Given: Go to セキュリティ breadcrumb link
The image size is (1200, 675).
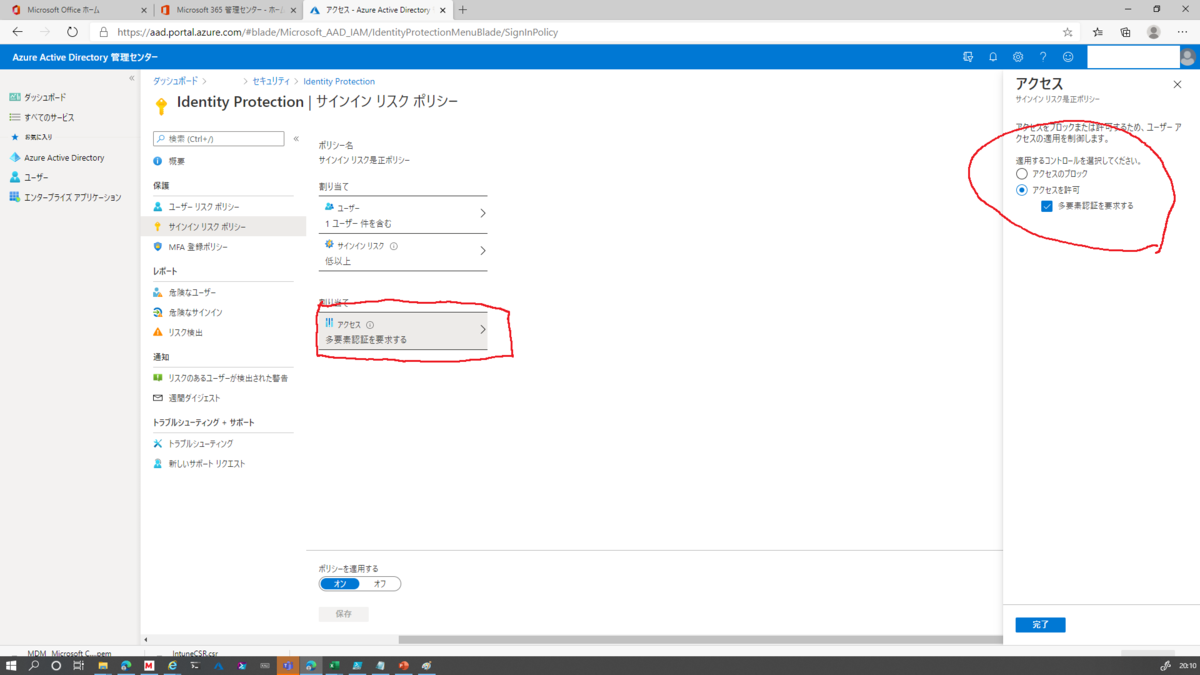Looking at the screenshot, I should pos(271,81).
